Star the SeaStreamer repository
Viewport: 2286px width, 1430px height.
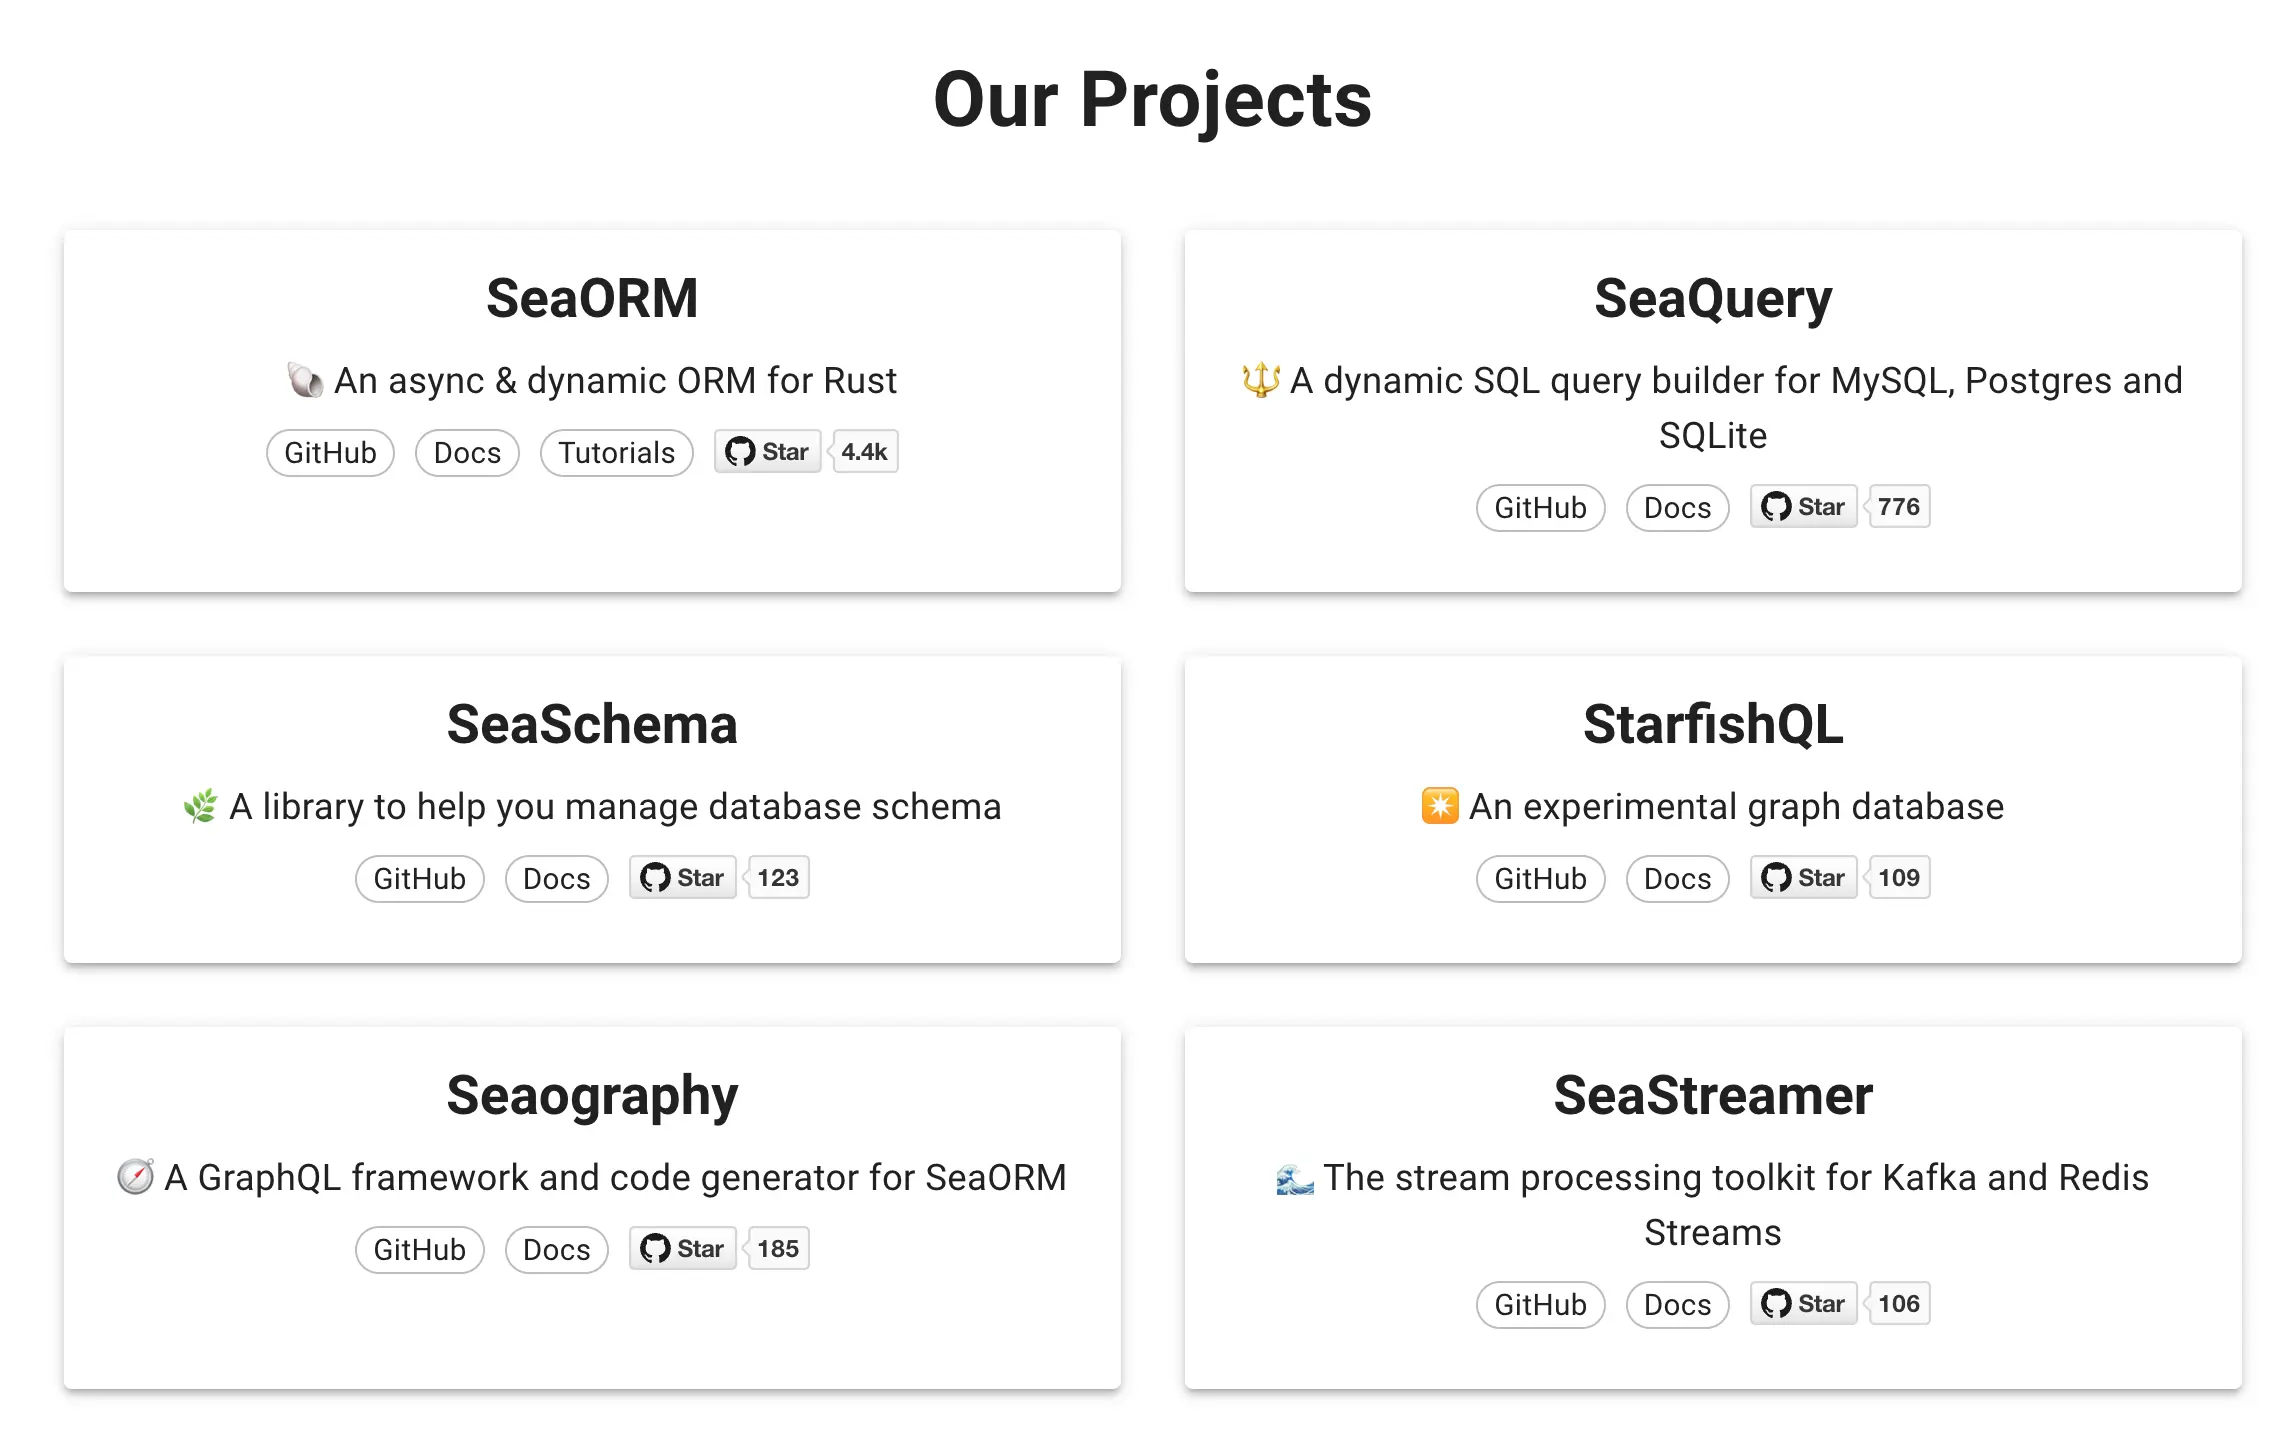1802,1303
